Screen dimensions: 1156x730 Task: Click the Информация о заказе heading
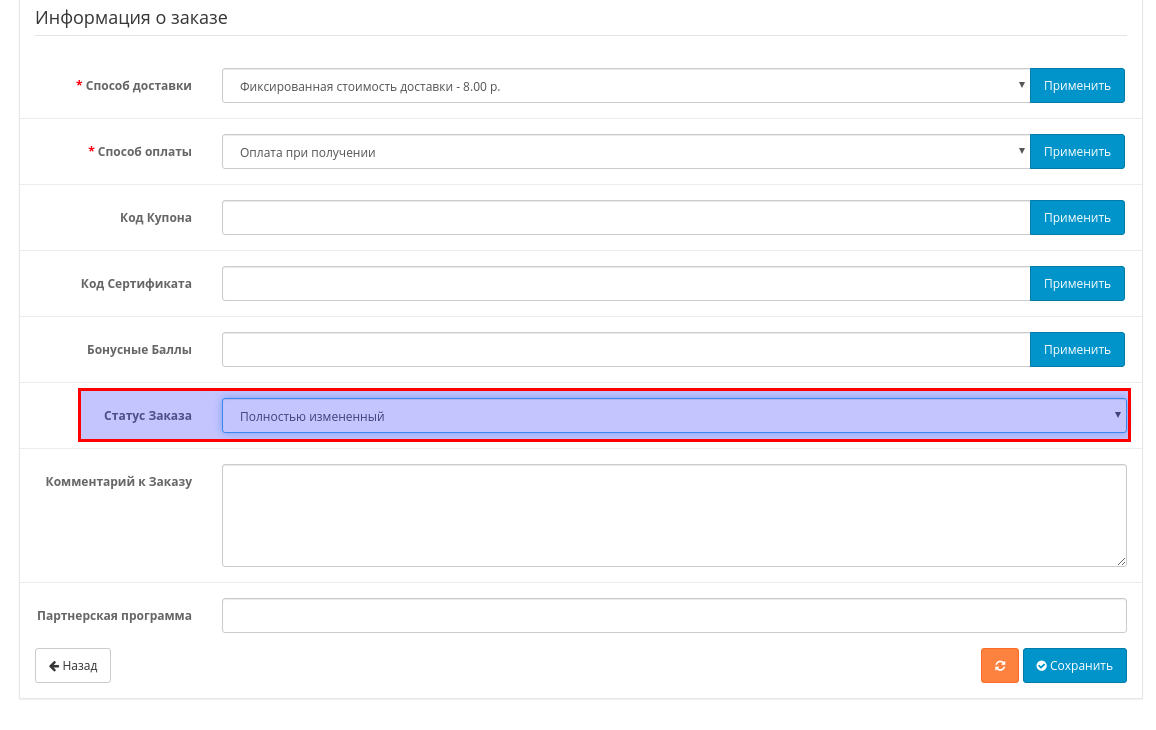[x=131, y=18]
